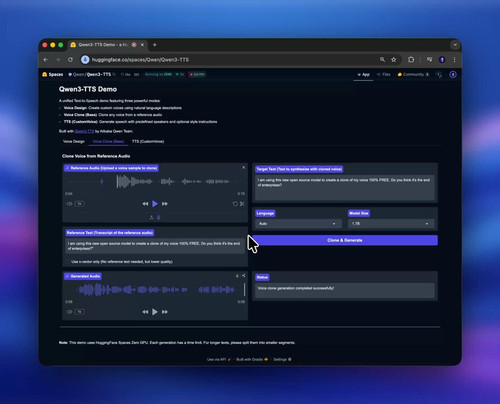The image size is (500, 404).
Task: Open the browser extensions puzzle icon
Action: click(x=411, y=60)
